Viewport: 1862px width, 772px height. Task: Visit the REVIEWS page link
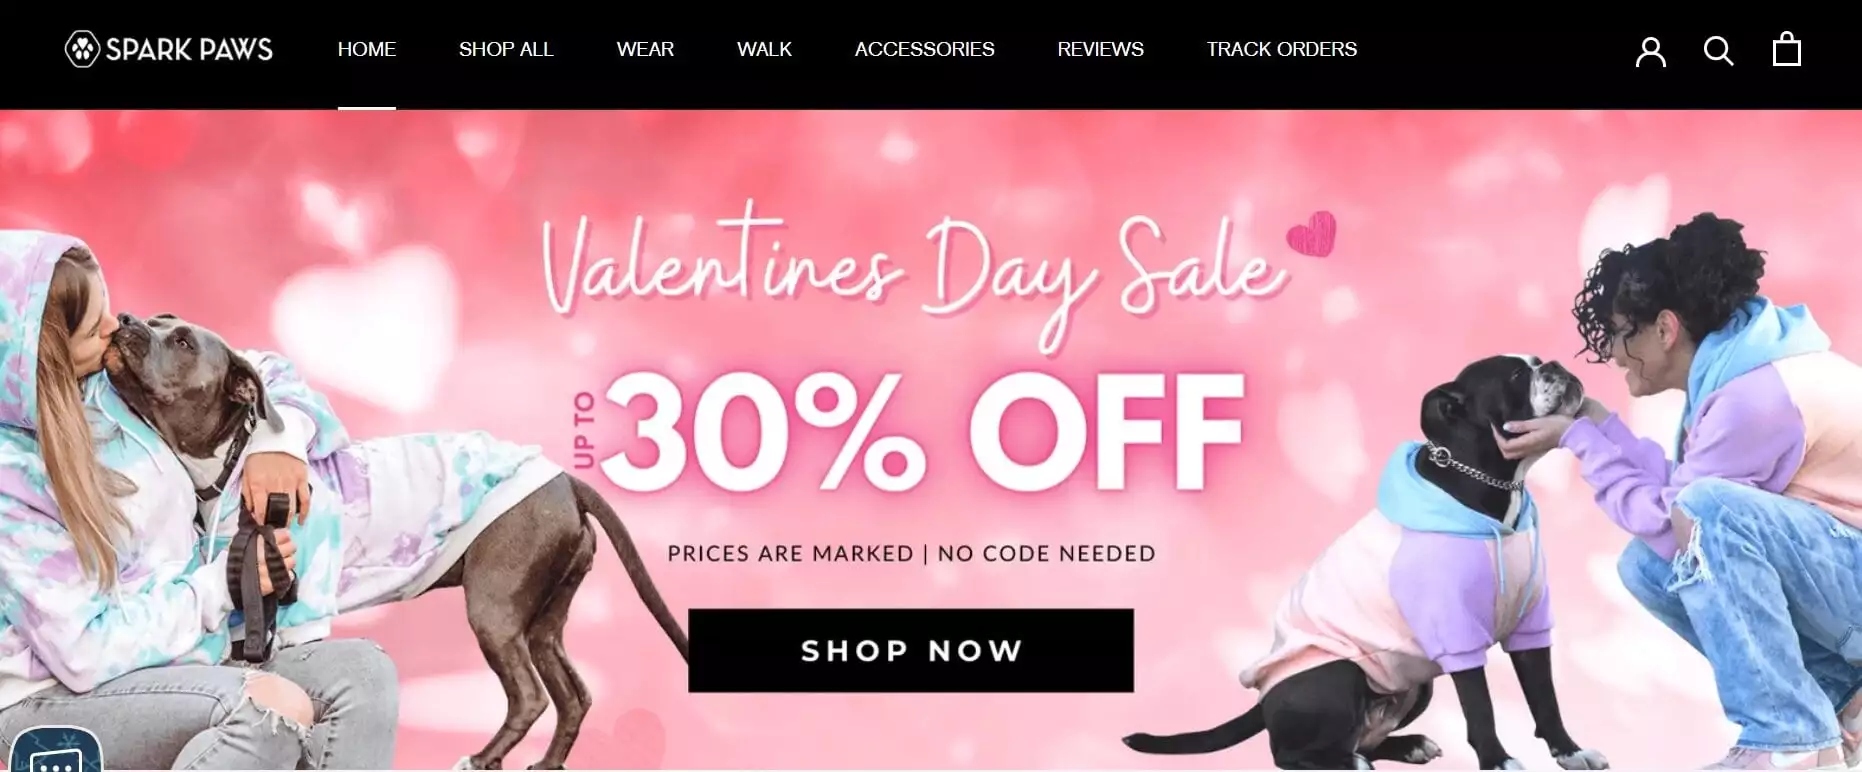(x=1101, y=49)
